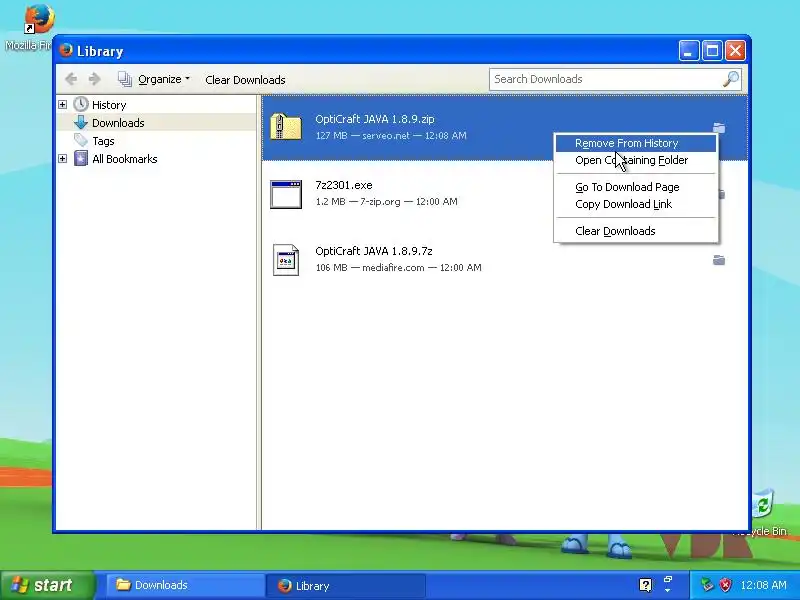Click the Firefox icon in Library title bar
Viewport: 800px width, 600px height.
coord(66,51)
